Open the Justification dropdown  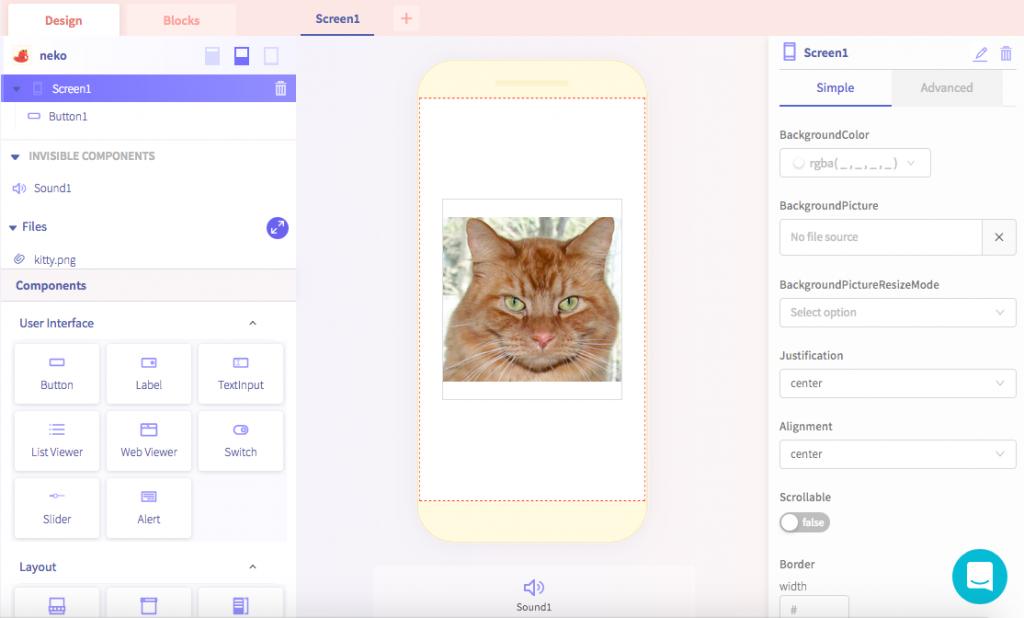point(897,383)
